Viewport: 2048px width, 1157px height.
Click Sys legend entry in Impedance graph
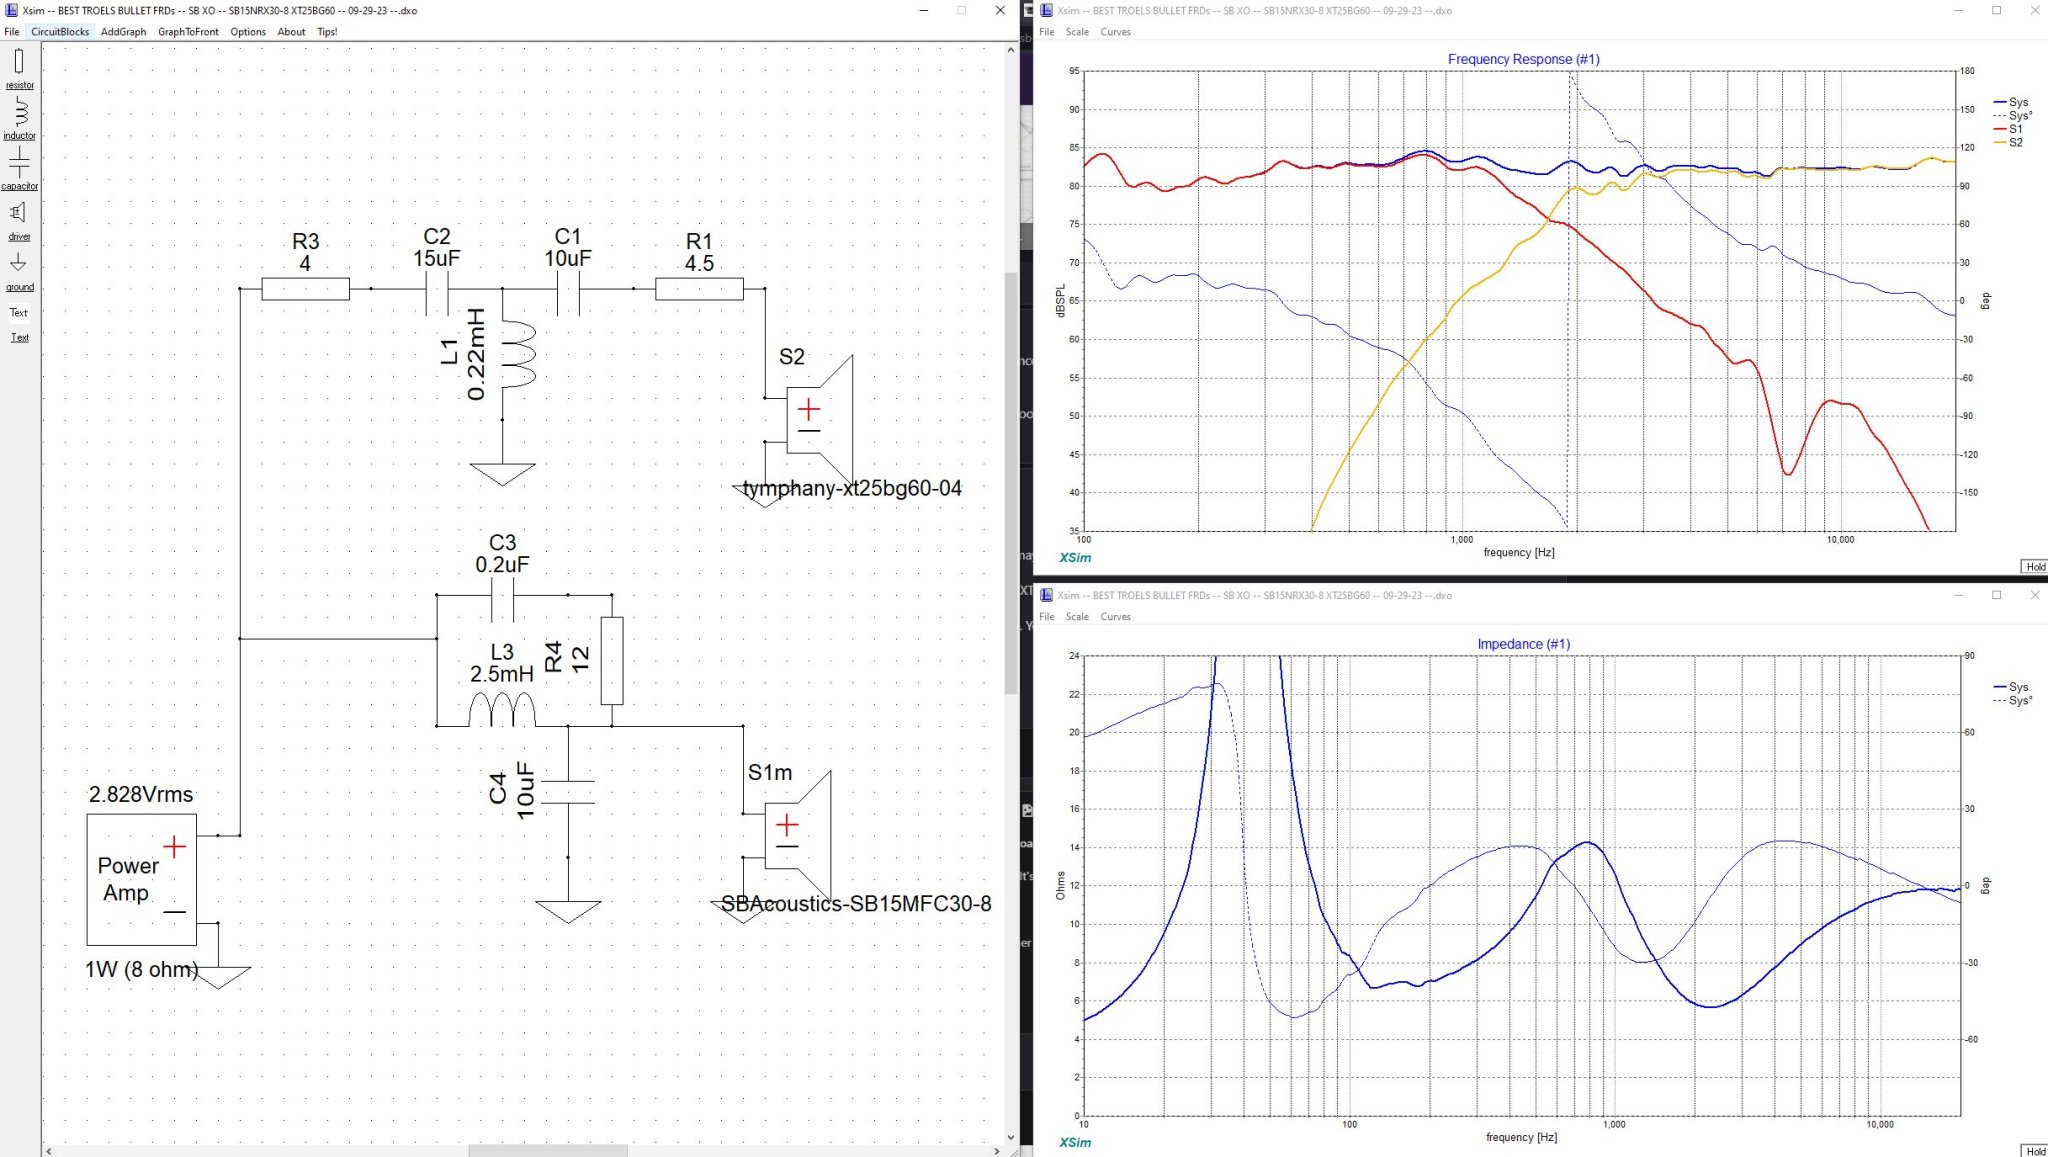click(x=2011, y=687)
